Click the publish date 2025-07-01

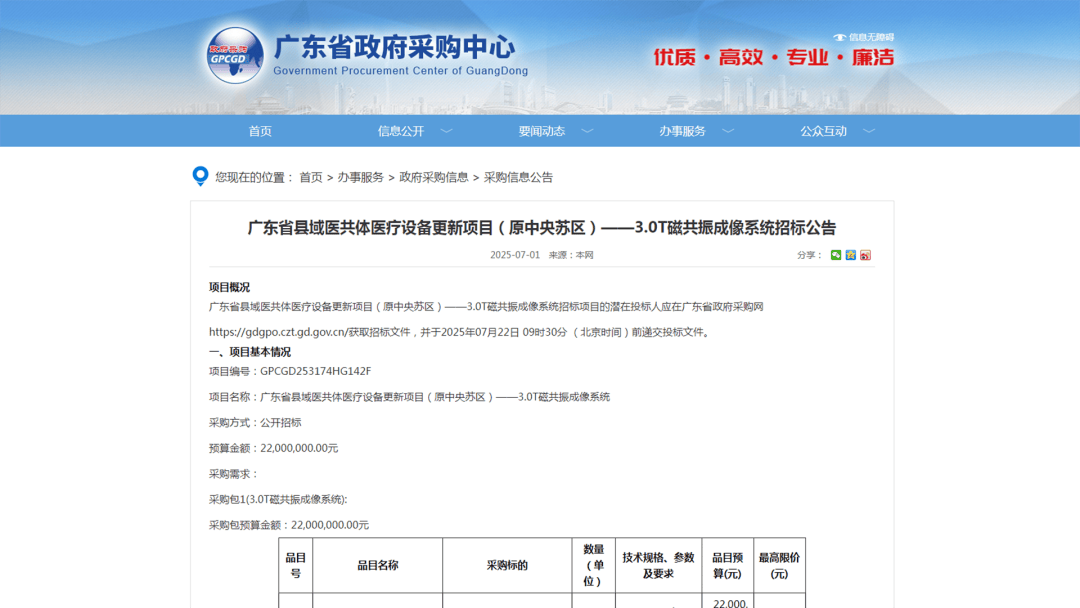[515, 255]
